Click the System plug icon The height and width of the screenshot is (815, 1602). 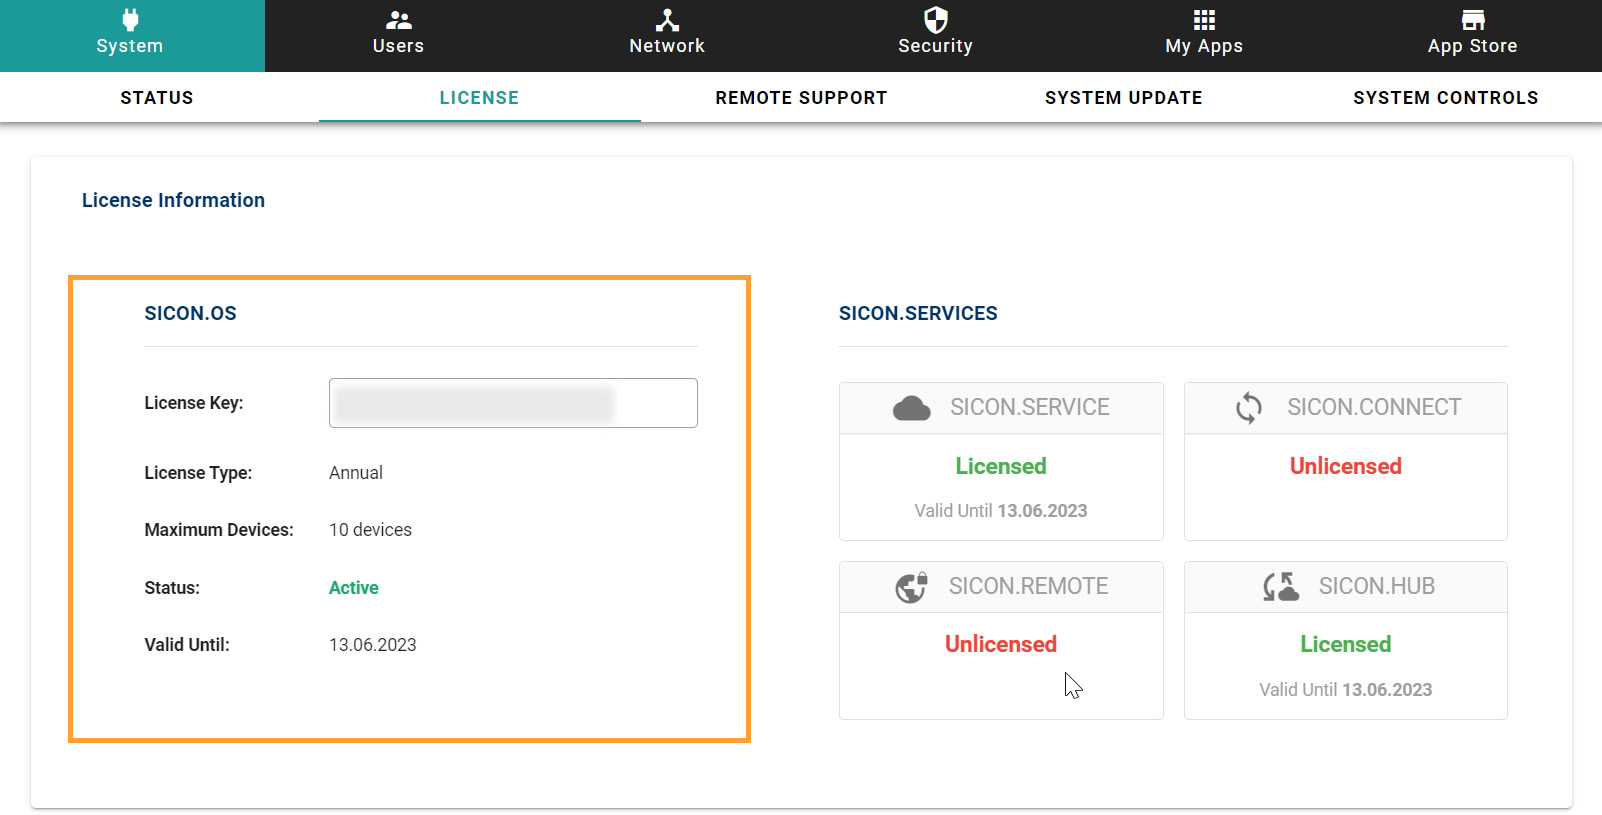click(130, 20)
